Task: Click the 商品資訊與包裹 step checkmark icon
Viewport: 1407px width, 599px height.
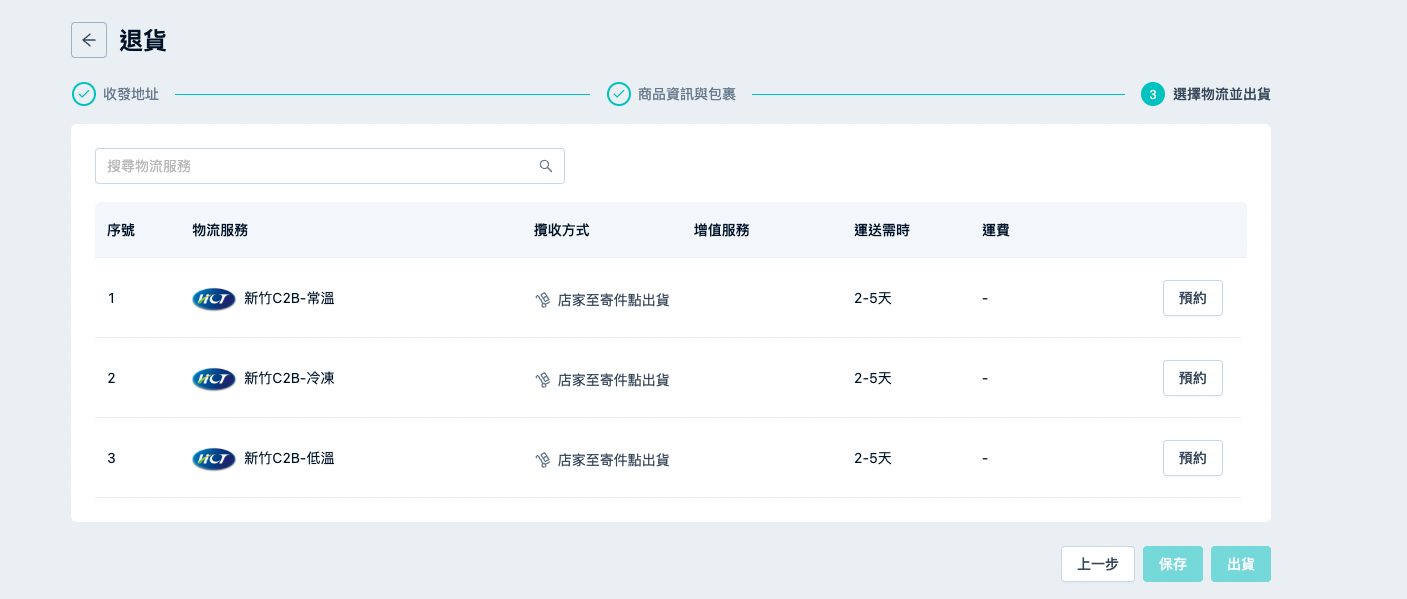Action: pyautogui.click(x=619, y=94)
